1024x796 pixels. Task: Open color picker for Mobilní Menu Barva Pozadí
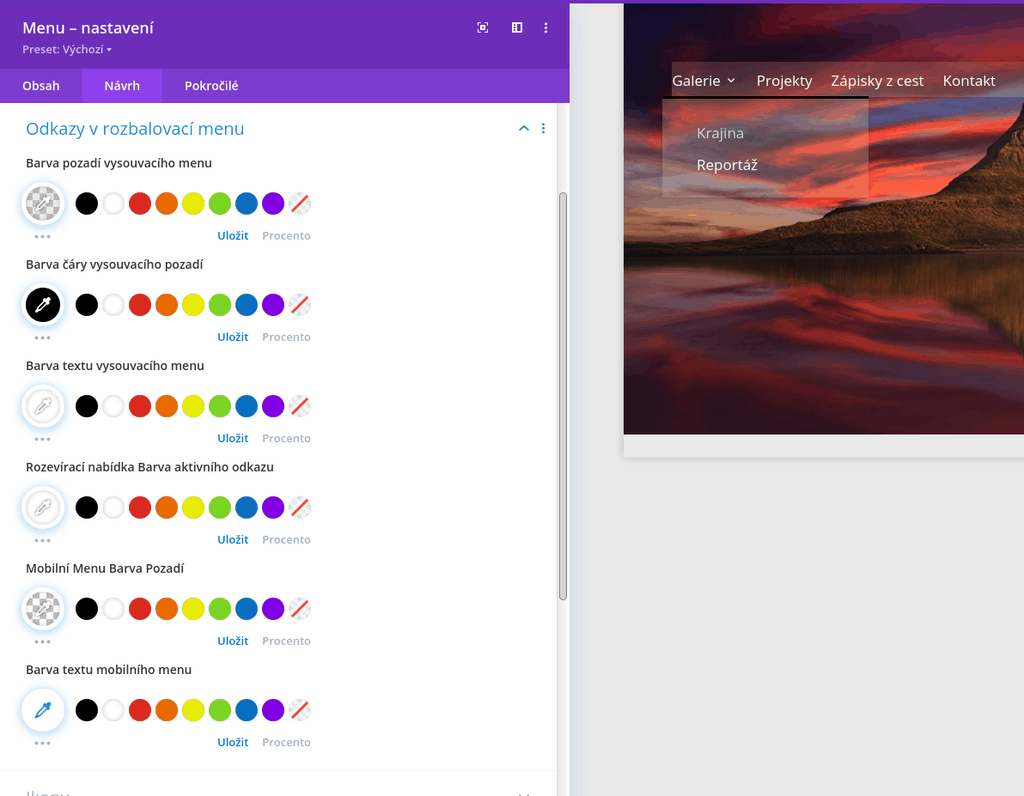43,609
